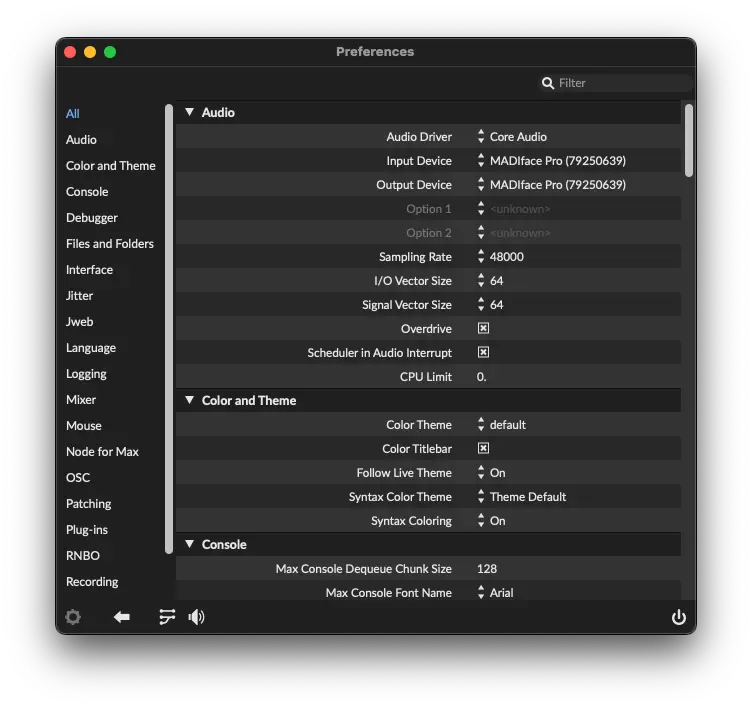Select Jitter in the category sidebar
752x708 pixels.
point(80,296)
